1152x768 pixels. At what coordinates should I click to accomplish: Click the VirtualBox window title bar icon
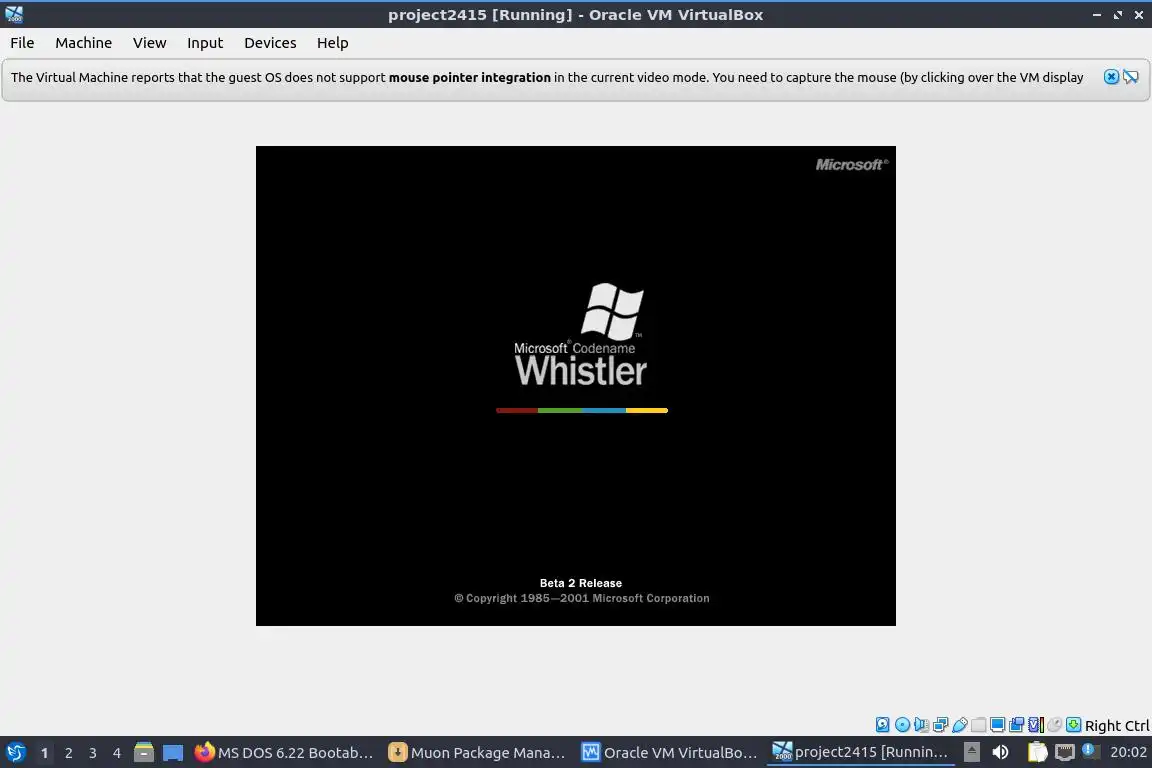click(x=14, y=15)
